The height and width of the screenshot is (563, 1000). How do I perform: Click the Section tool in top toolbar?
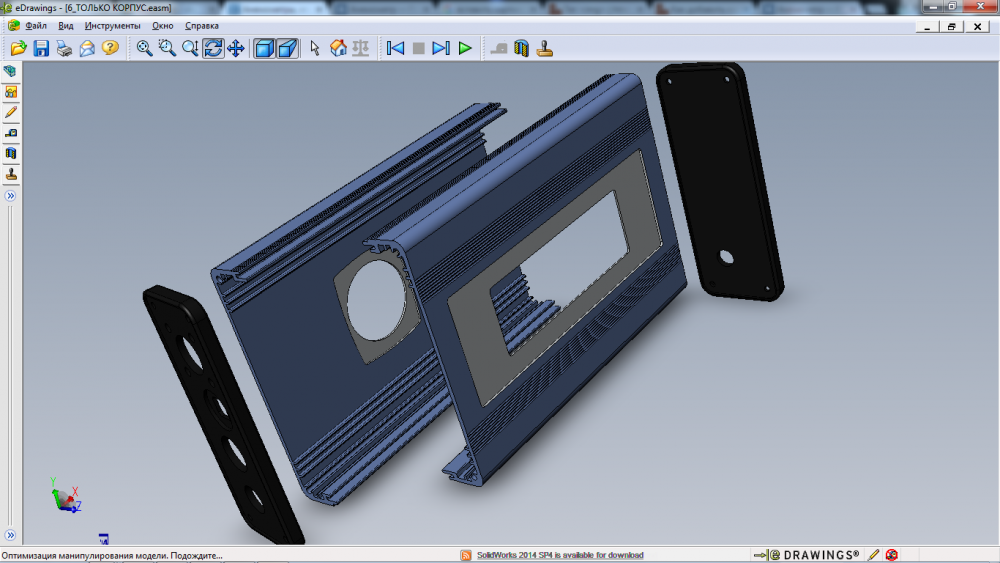click(522, 48)
